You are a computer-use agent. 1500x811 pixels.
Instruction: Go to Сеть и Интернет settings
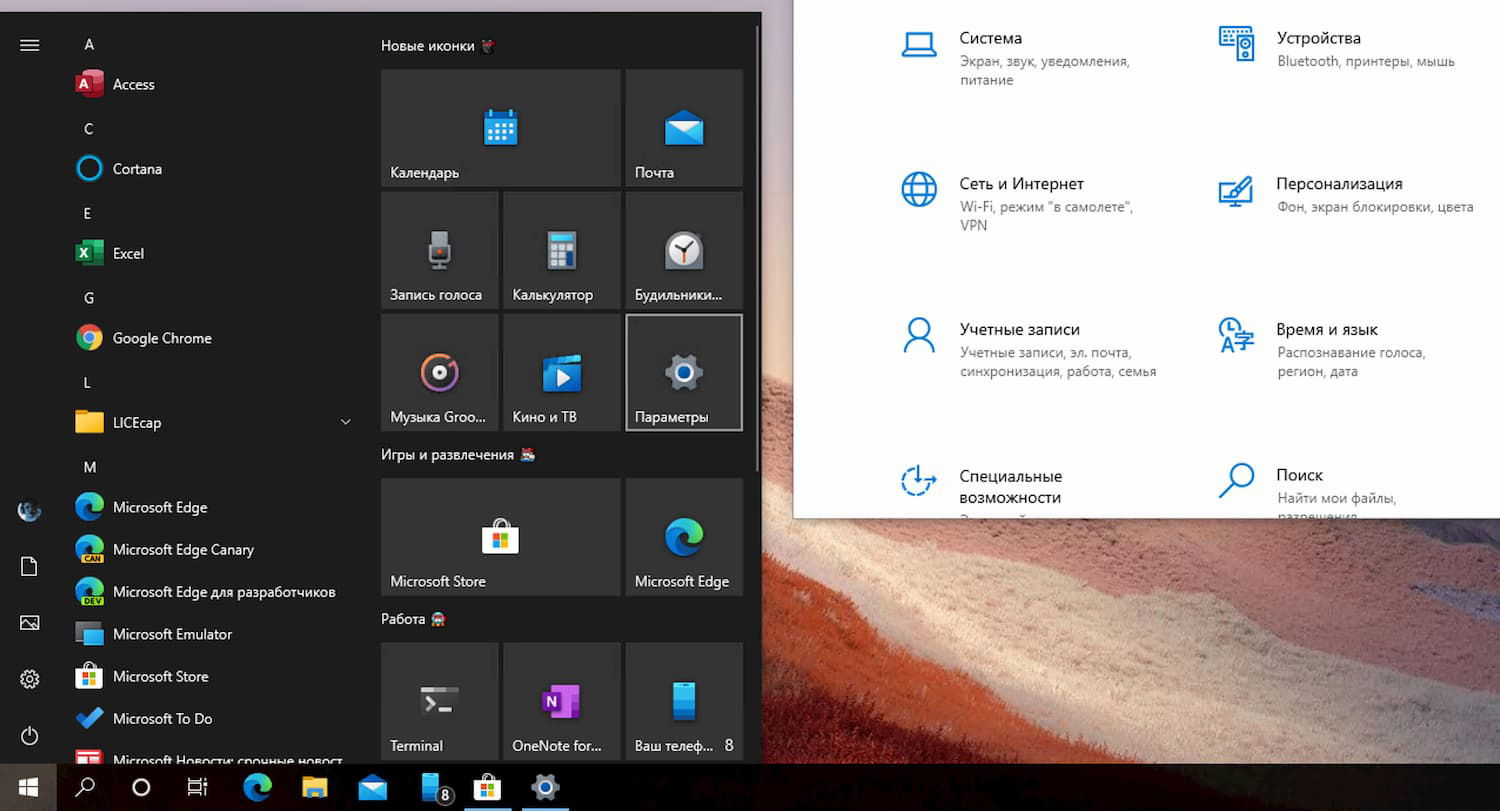pyautogui.click(x=1021, y=185)
